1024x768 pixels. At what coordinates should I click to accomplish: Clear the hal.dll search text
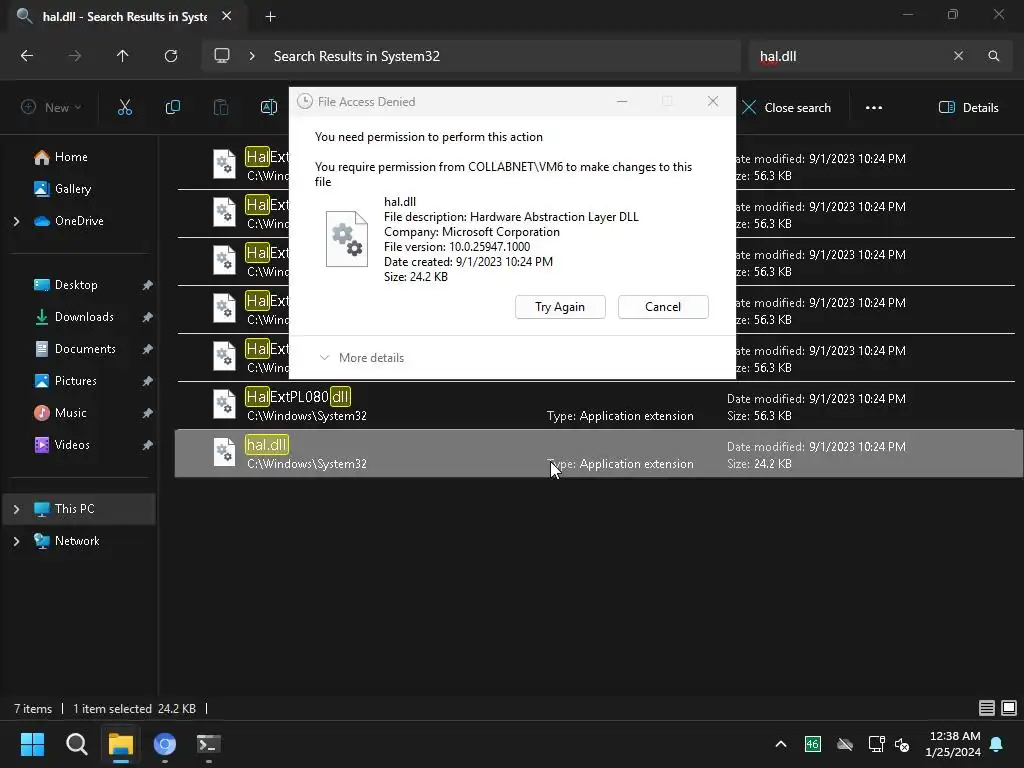pos(958,56)
